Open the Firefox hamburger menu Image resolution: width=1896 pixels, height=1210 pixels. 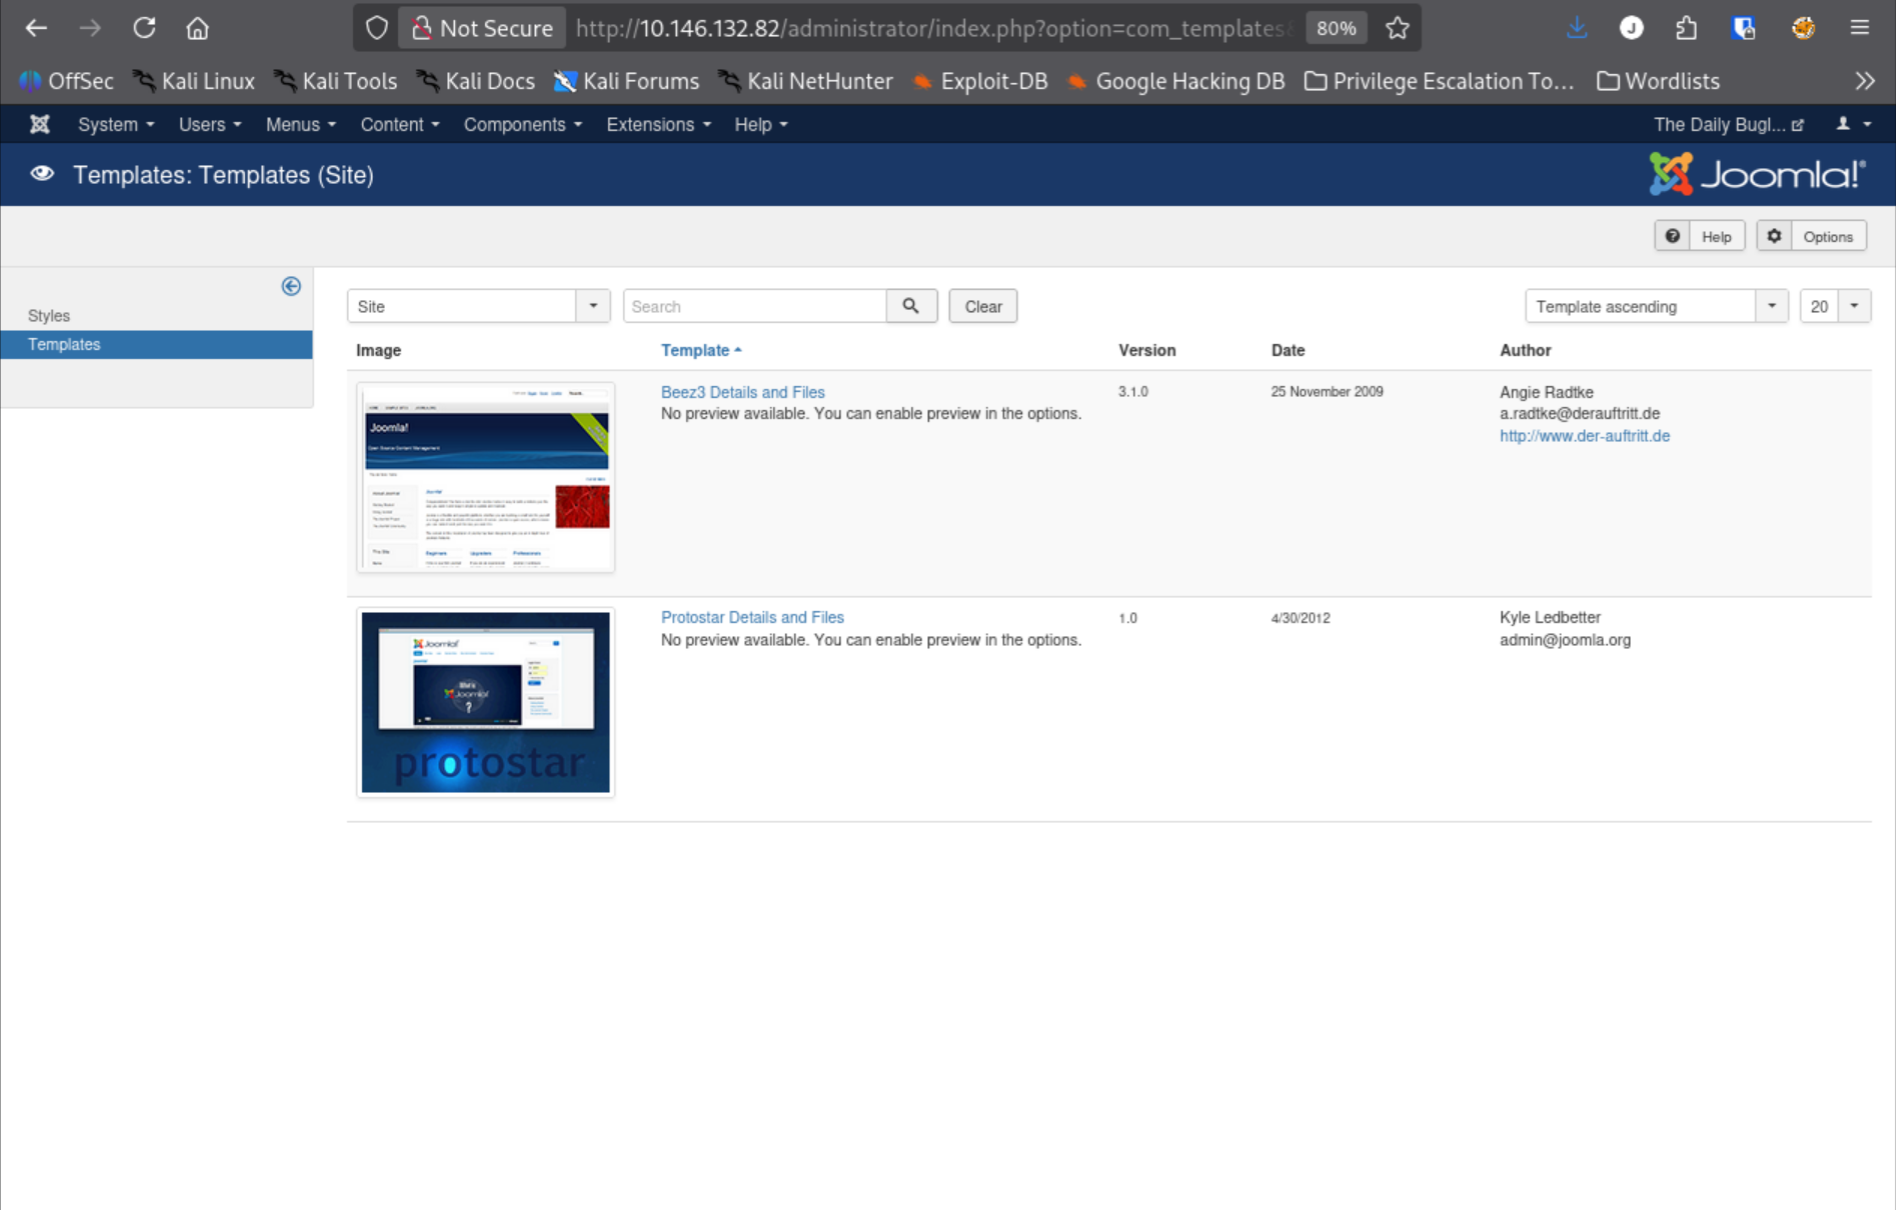tap(1860, 28)
